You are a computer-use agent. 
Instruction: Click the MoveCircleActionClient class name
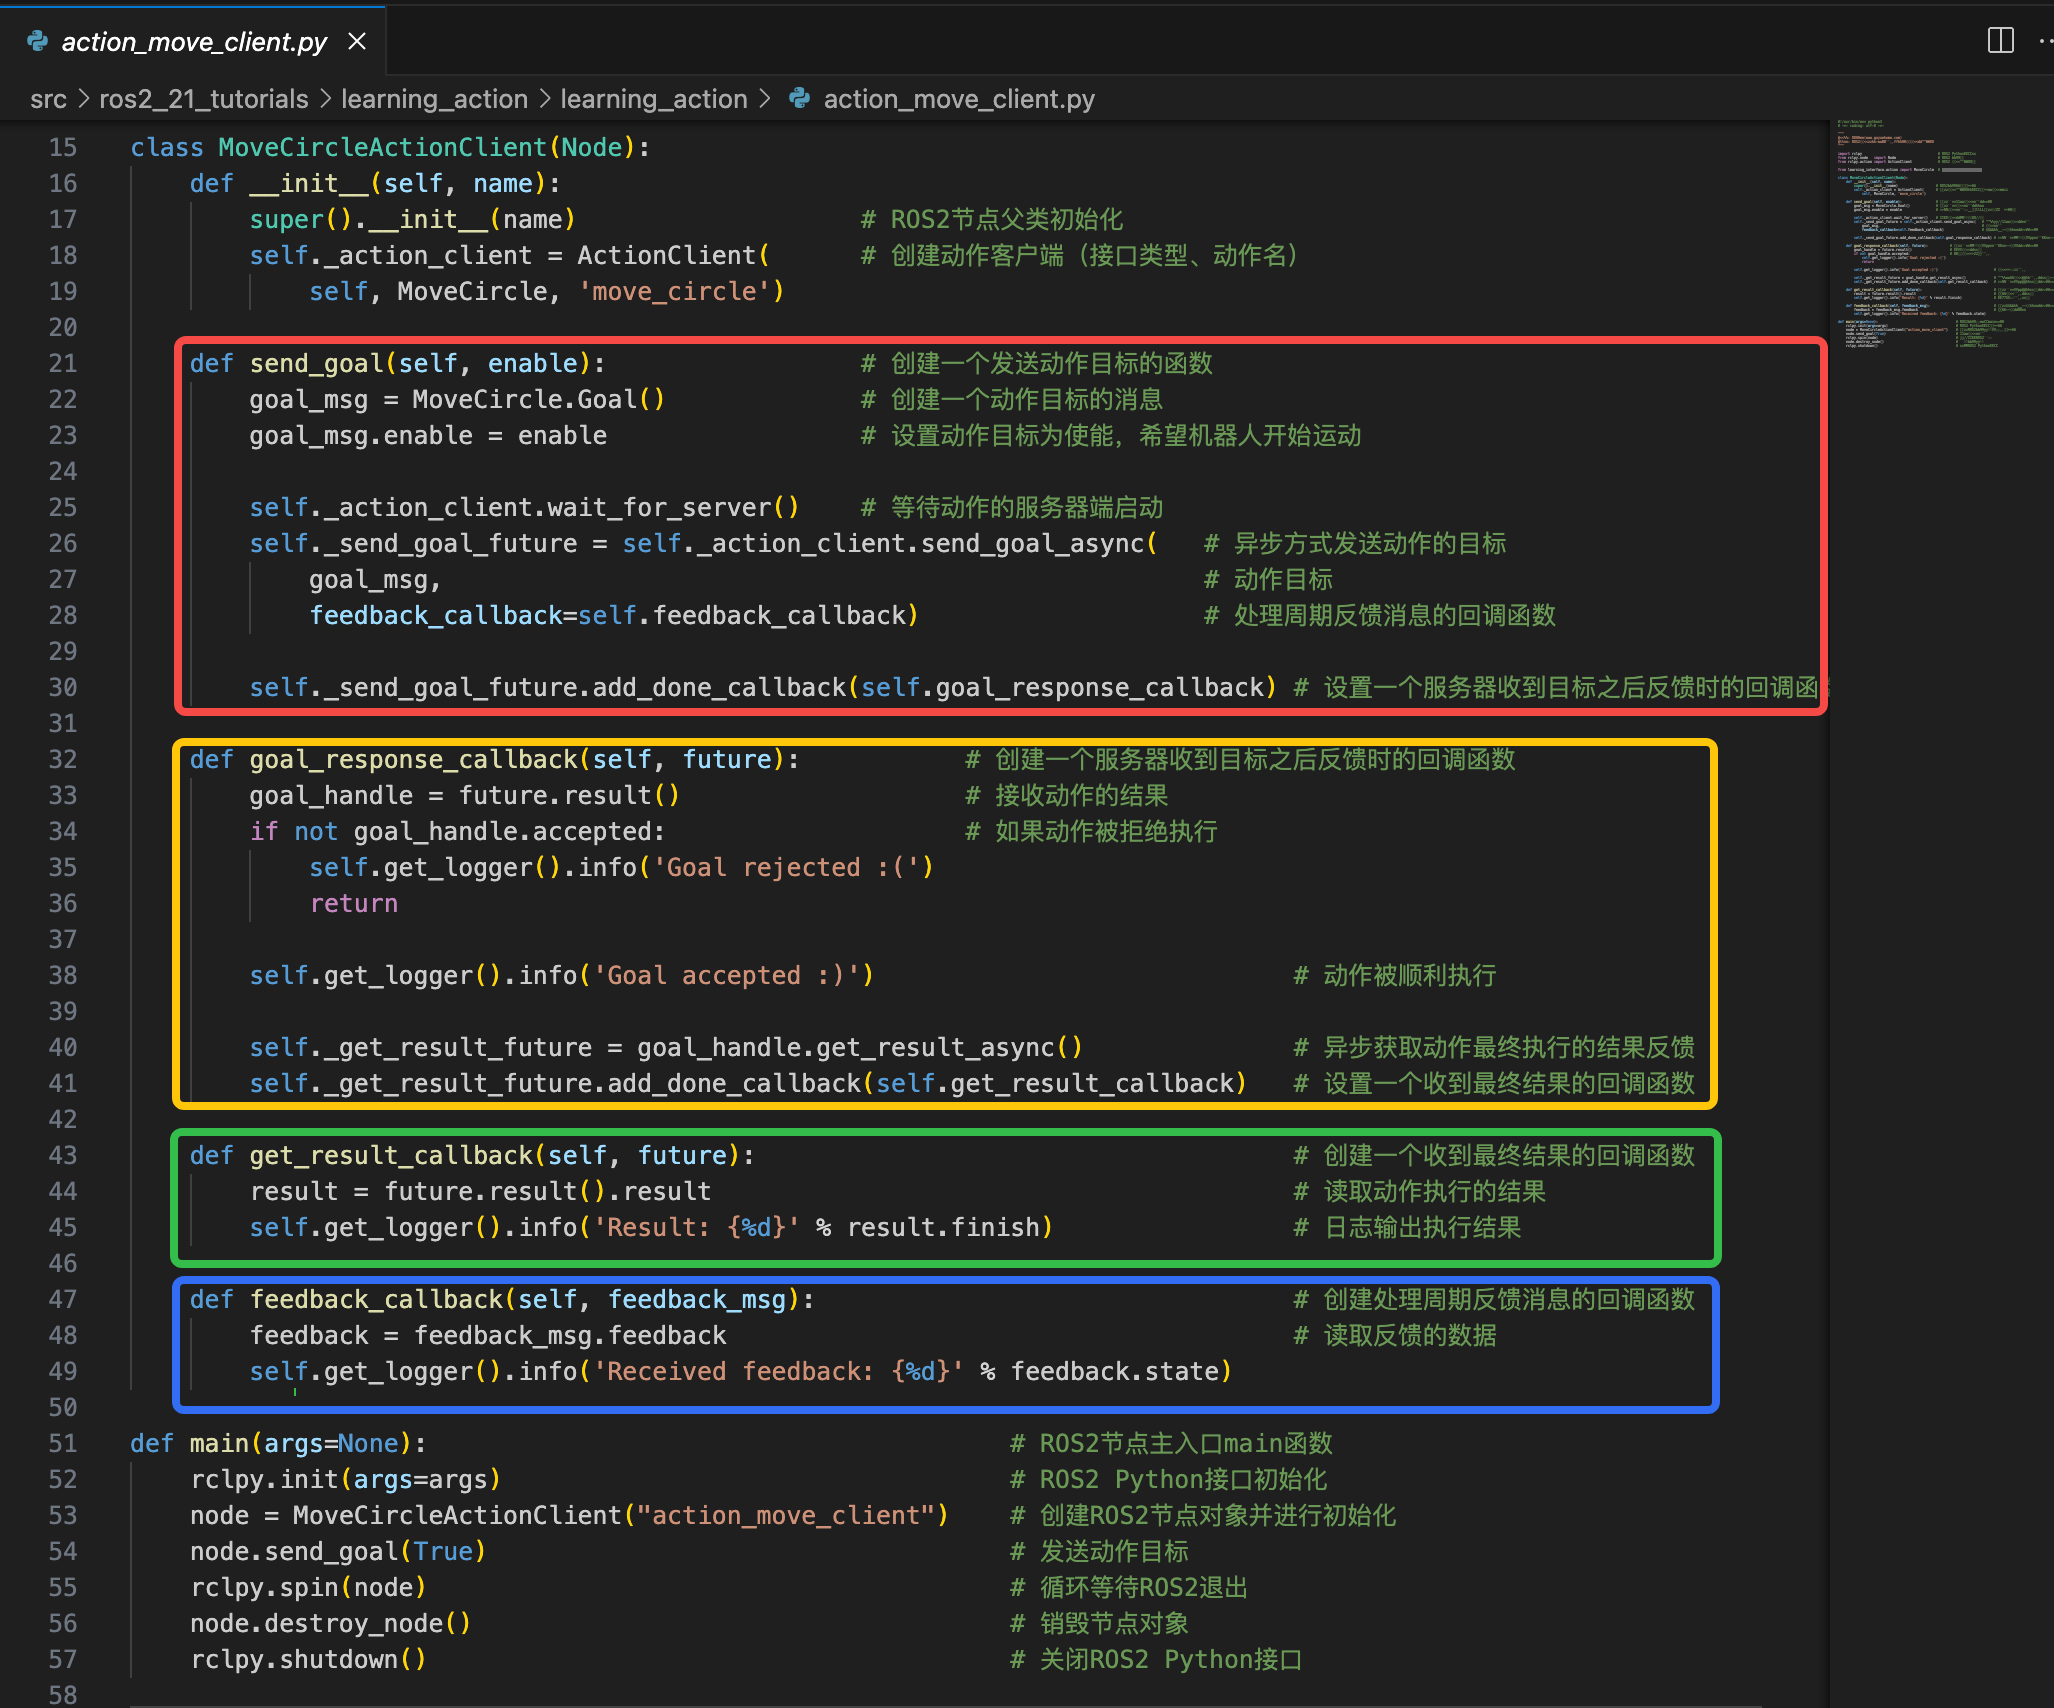click(383, 147)
